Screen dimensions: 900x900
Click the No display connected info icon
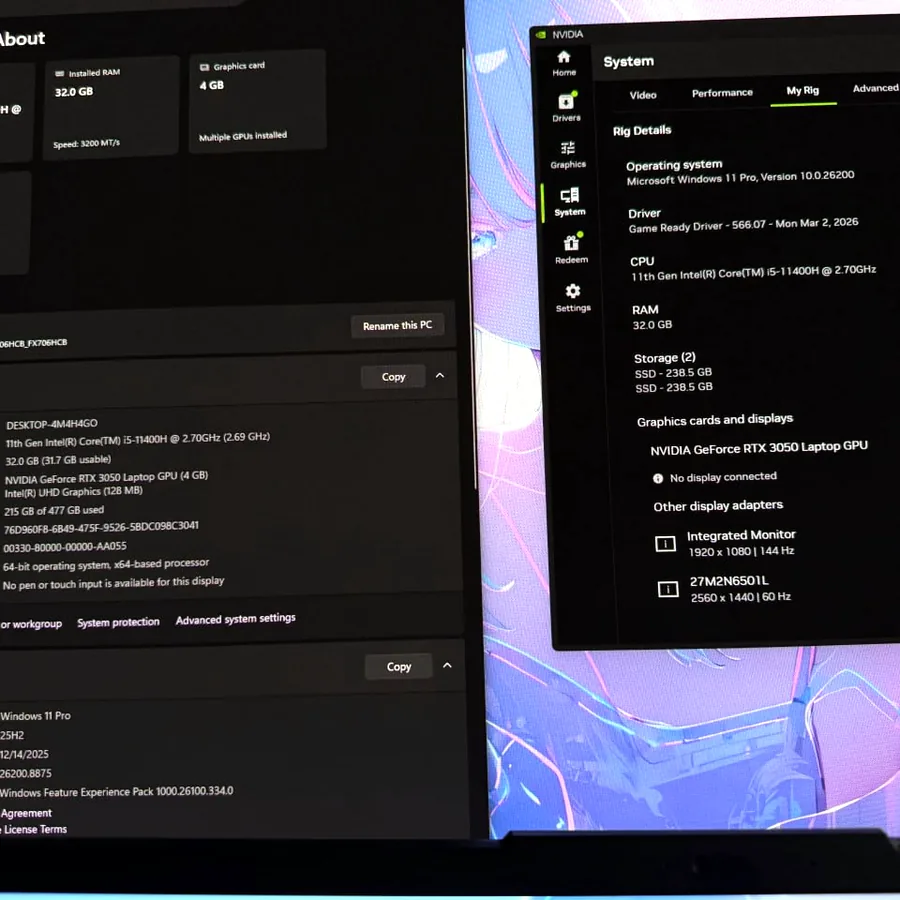tap(658, 478)
